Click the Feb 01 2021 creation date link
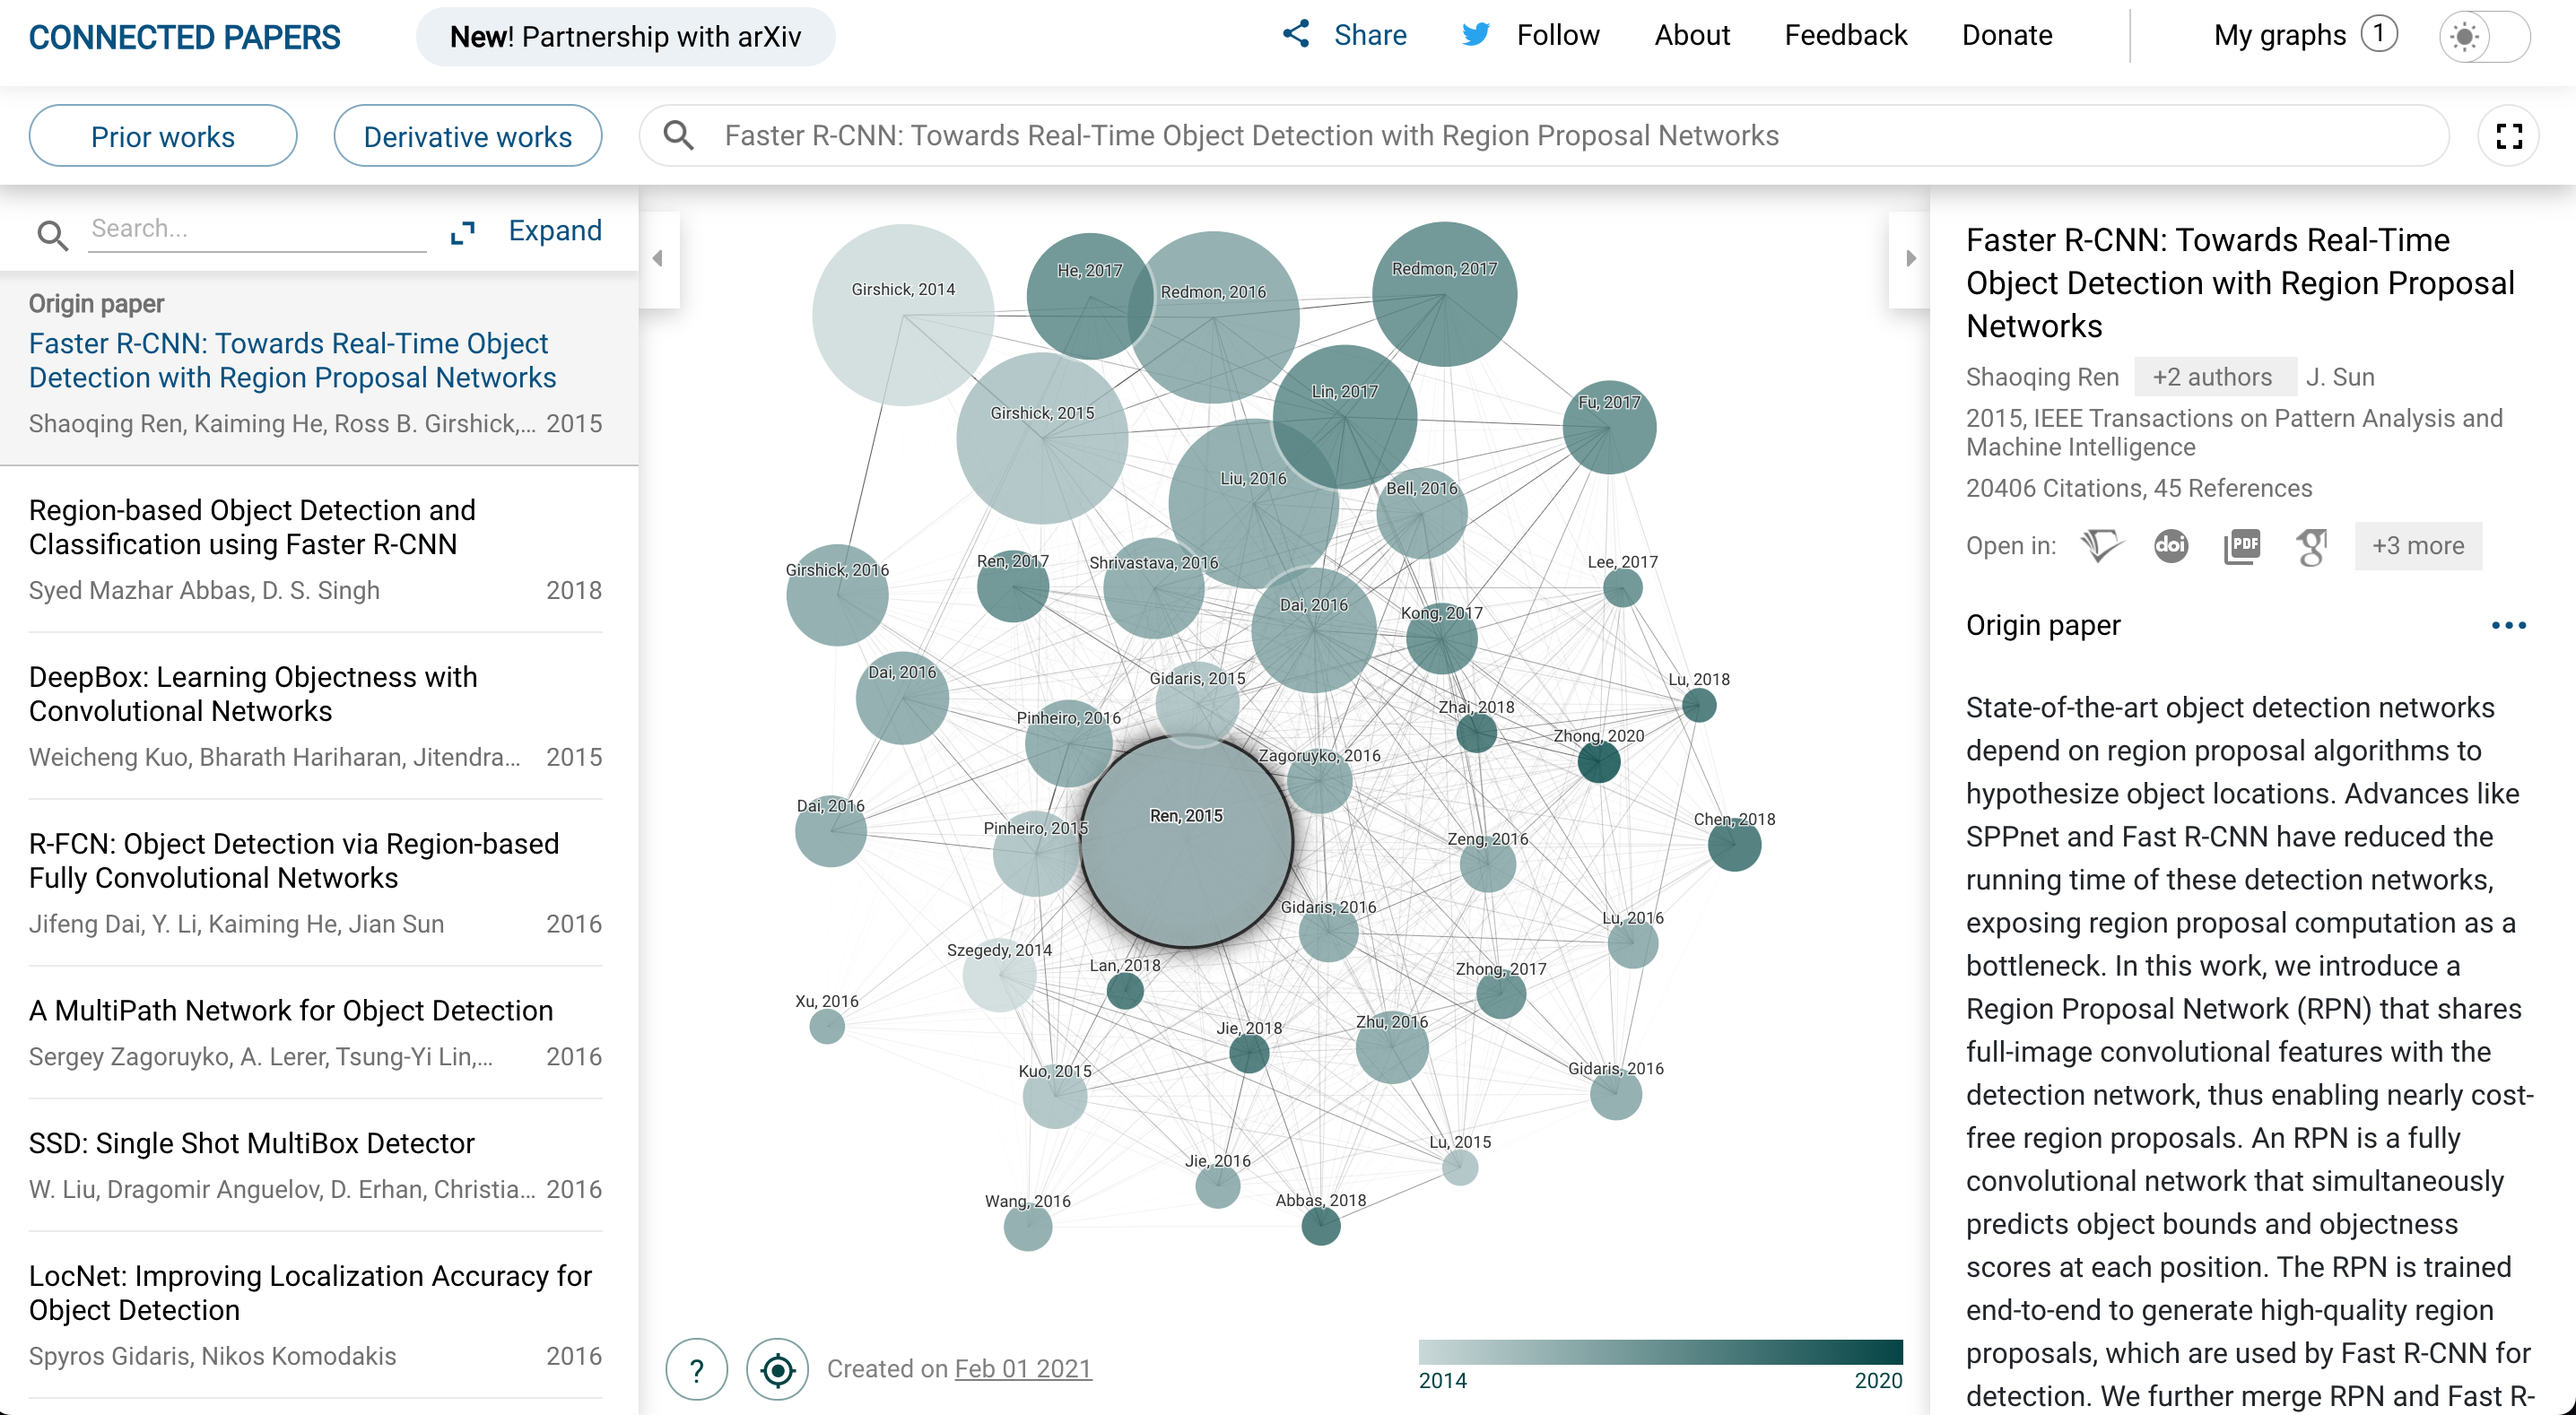Screen dimensions: 2576x1415 1023,1369
